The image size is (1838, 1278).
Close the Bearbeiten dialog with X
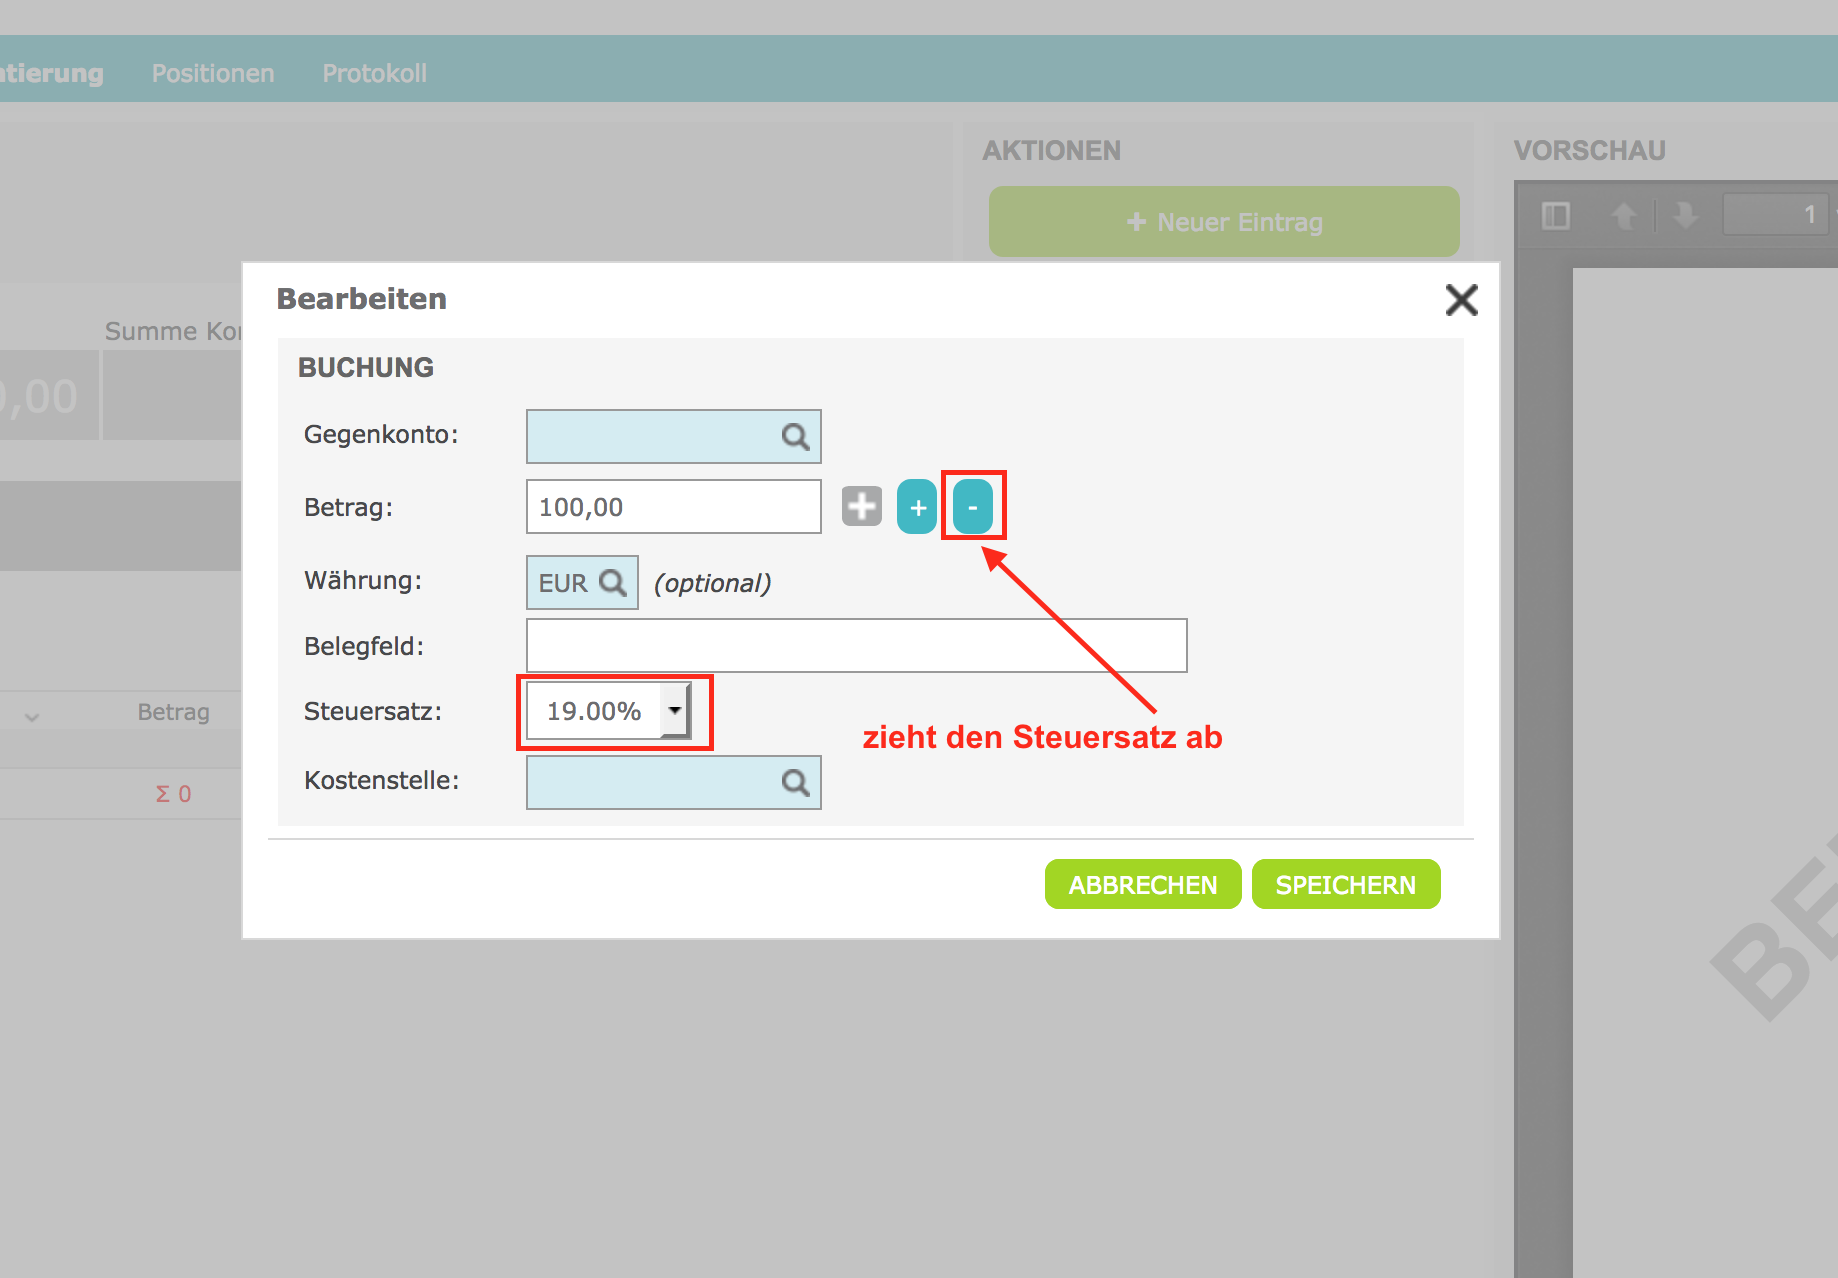1461,300
